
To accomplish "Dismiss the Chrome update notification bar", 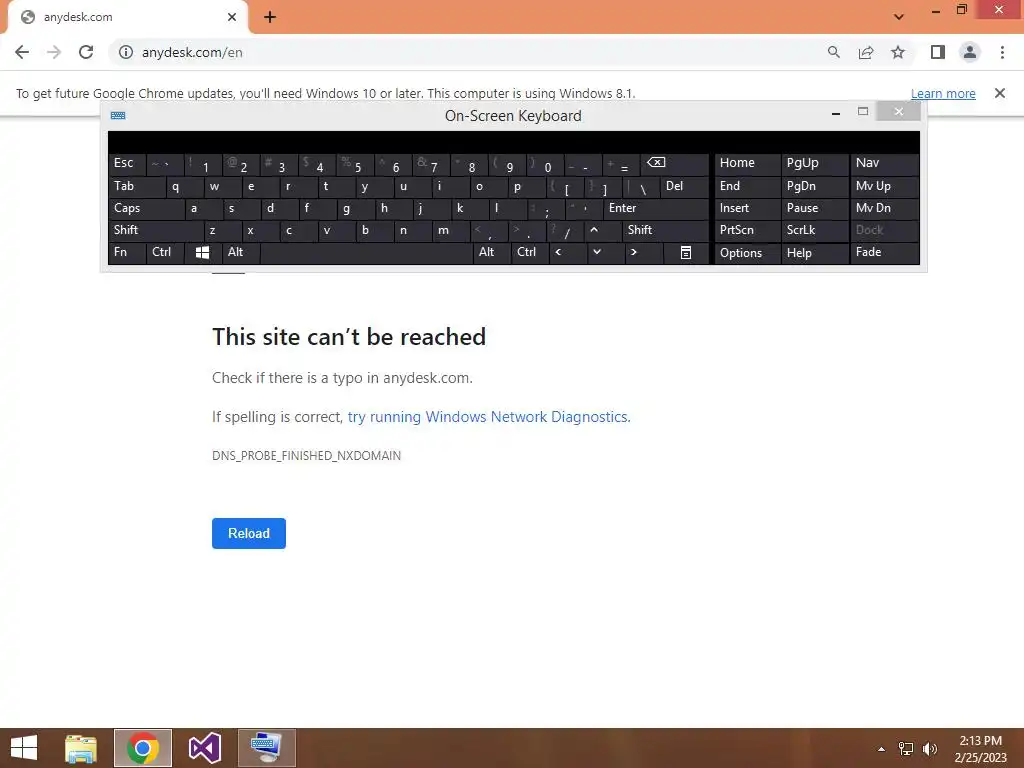I will [1000, 93].
